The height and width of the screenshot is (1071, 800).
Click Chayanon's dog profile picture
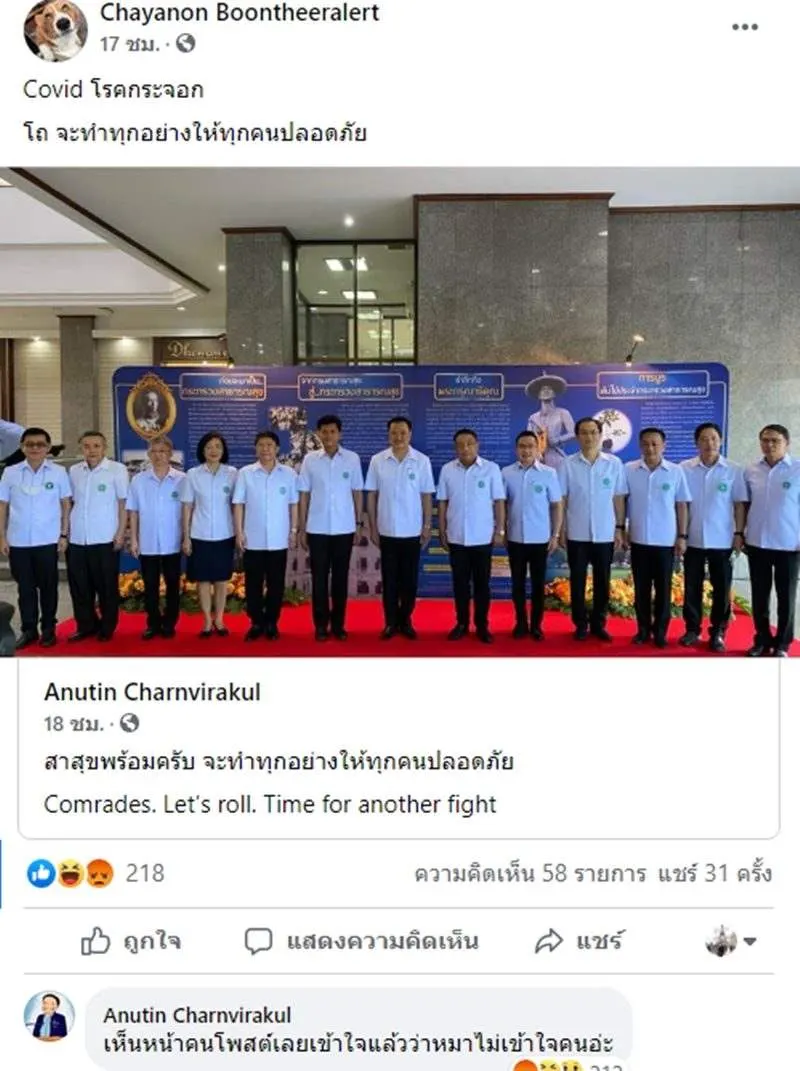(55, 29)
